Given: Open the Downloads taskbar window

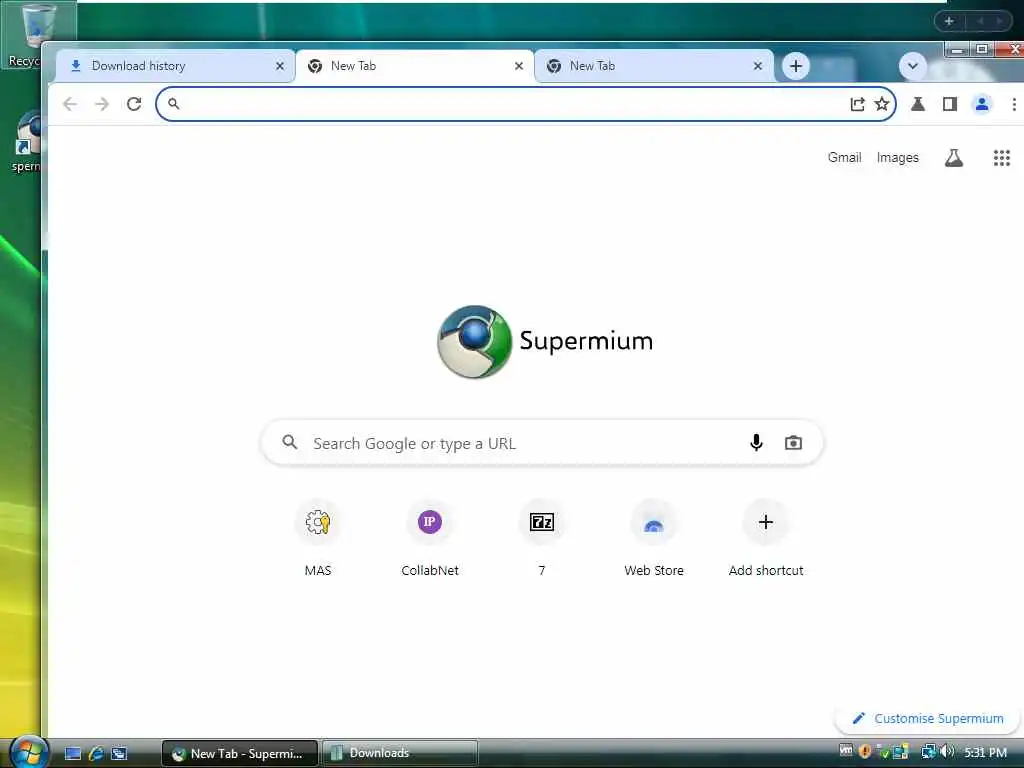Looking at the screenshot, I should 400,753.
